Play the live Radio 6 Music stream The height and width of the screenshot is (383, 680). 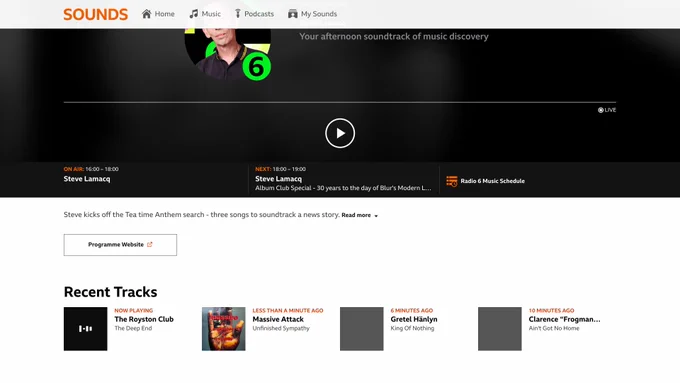pyautogui.click(x=340, y=133)
